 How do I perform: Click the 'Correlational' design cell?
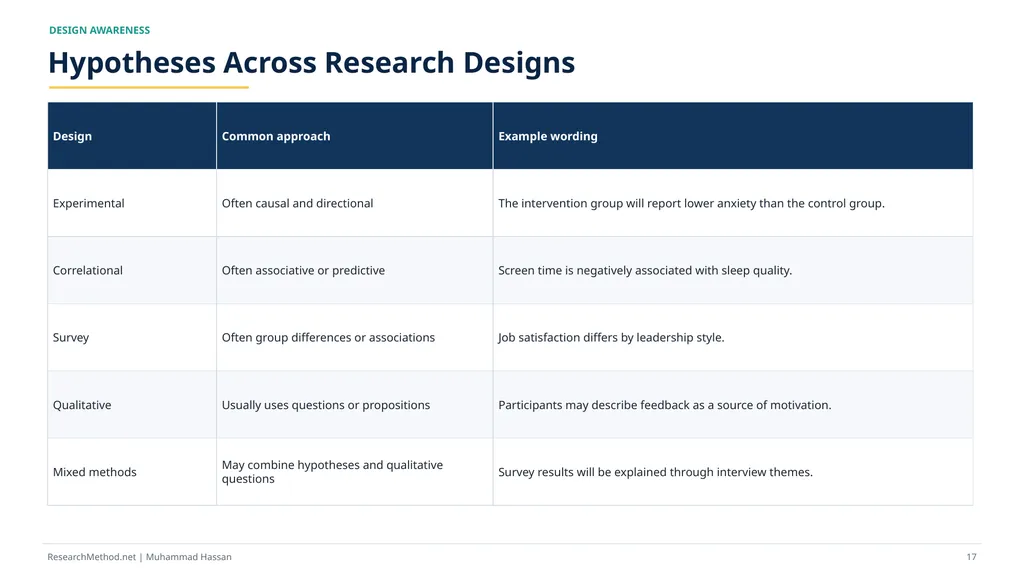tap(132, 270)
